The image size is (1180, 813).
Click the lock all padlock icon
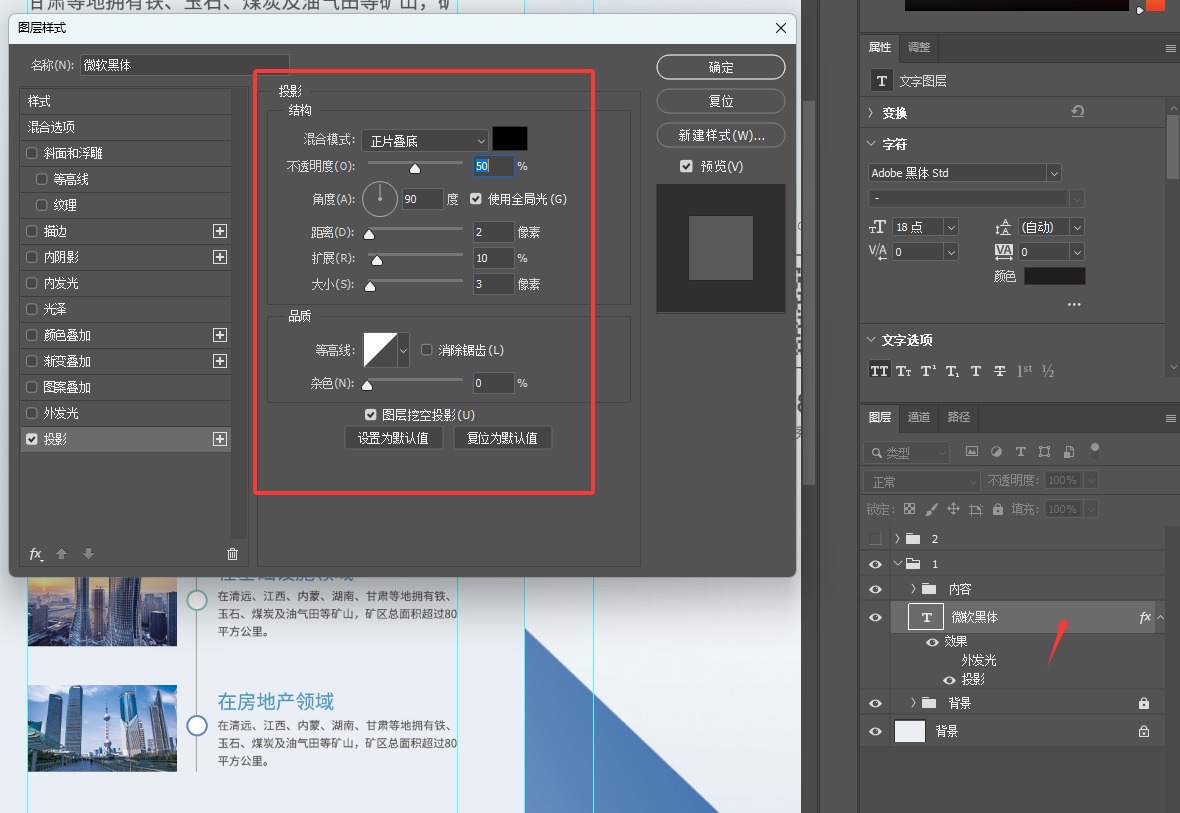click(998, 509)
